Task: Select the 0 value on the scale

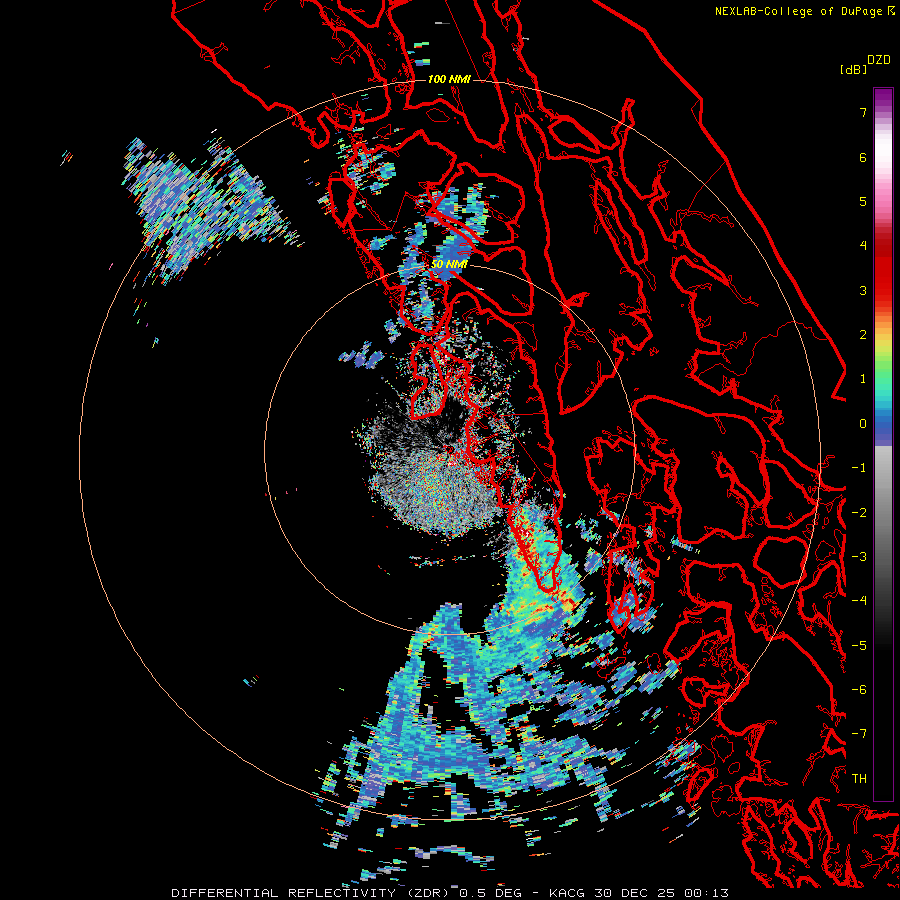Action: click(x=863, y=424)
